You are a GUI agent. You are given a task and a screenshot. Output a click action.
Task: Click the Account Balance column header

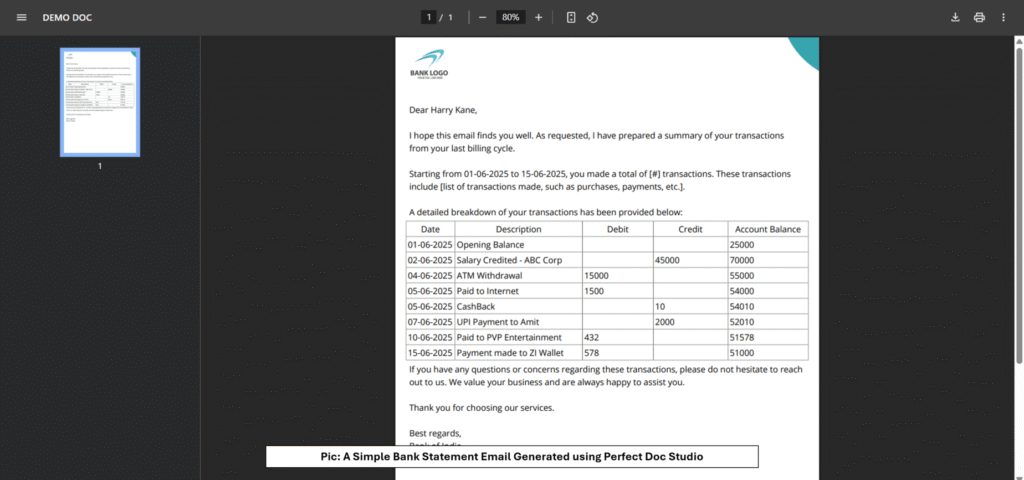pos(767,229)
